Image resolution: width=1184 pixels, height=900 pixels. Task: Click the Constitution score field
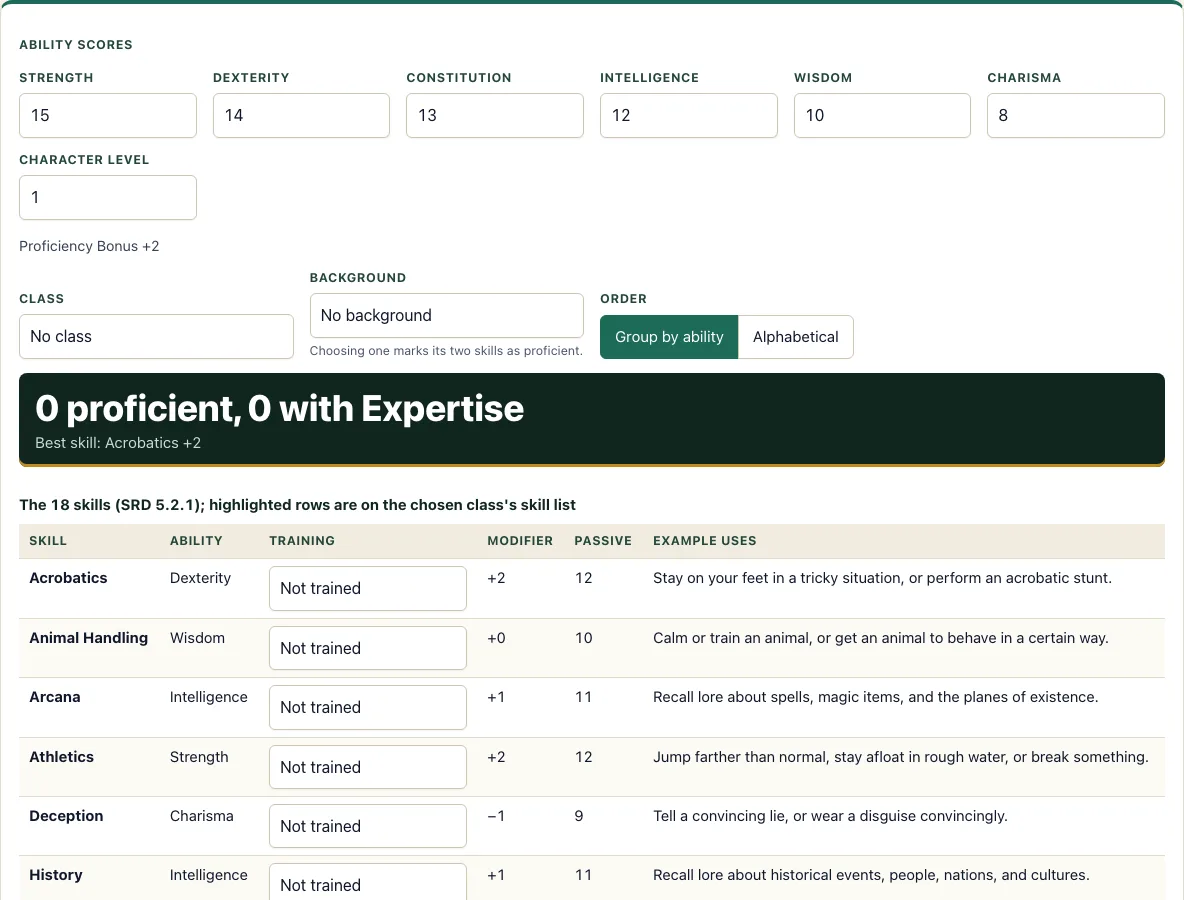click(495, 116)
